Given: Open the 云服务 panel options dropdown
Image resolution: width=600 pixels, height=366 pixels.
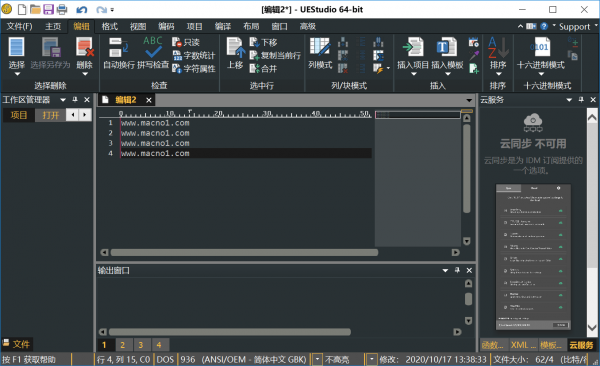Looking at the screenshot, I should pyautogui.click(x=569, y=100).
